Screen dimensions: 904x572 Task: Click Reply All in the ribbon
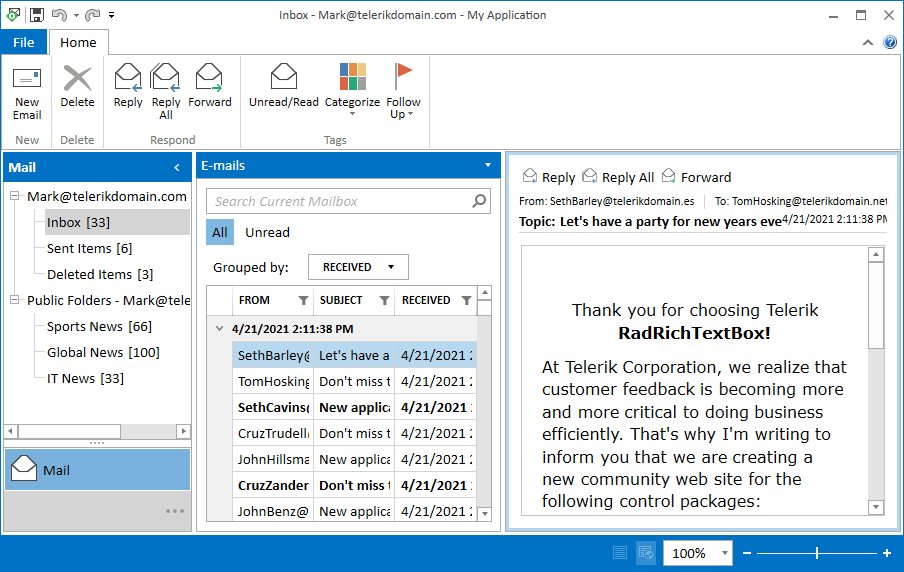[x=166, y=92]
